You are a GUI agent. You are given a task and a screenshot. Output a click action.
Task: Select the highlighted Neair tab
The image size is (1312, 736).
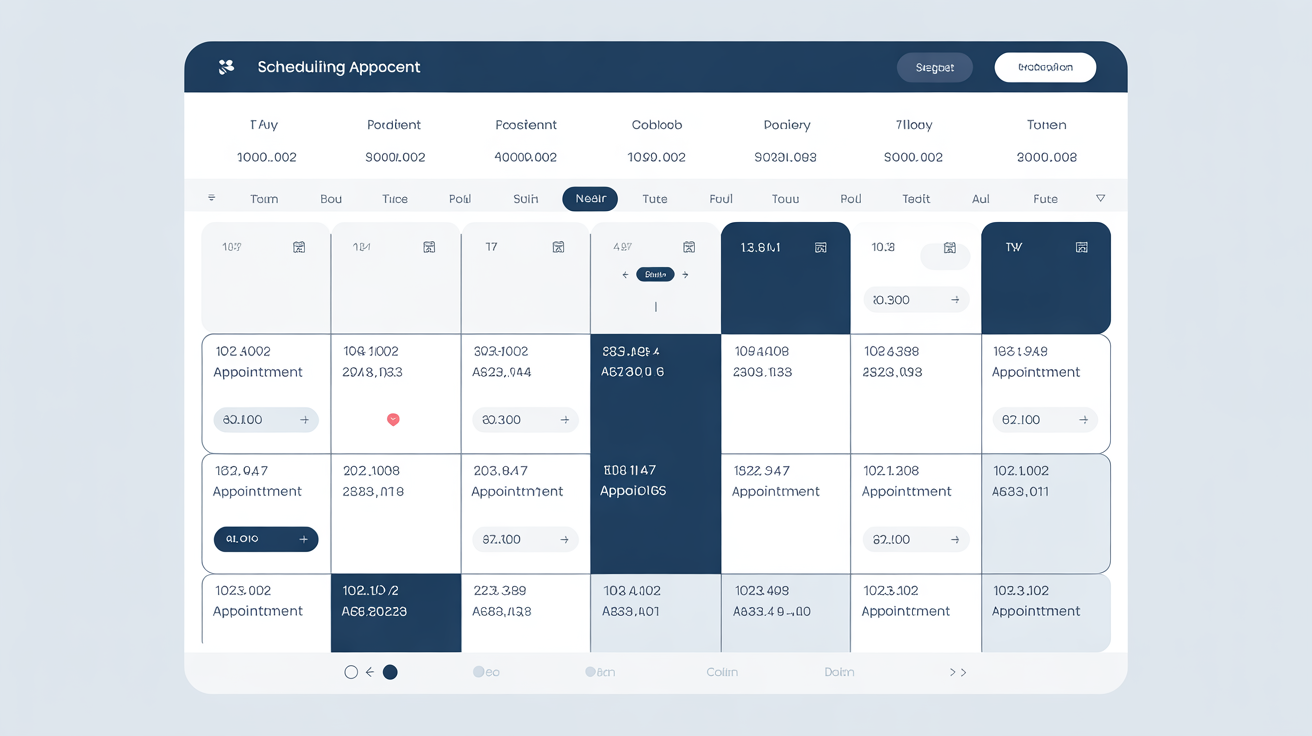tap(590, 199)
